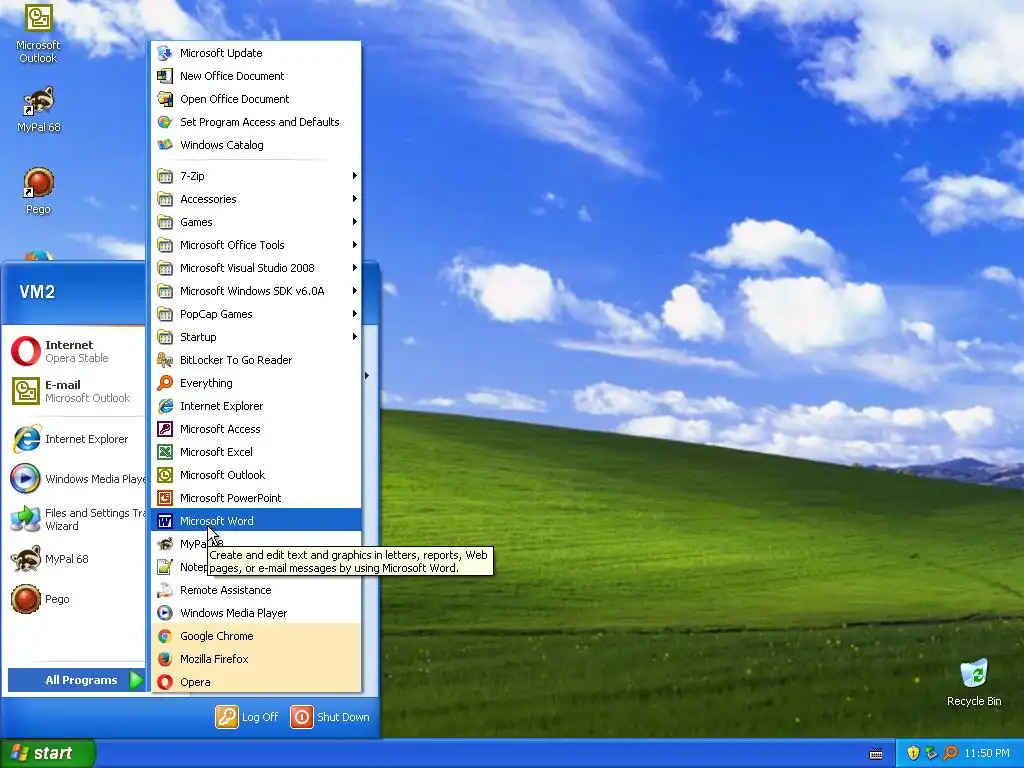This screenshot has height=768, width=1024.
Task: Click the Everything search icon in programs list
Action: click(165, 383)
